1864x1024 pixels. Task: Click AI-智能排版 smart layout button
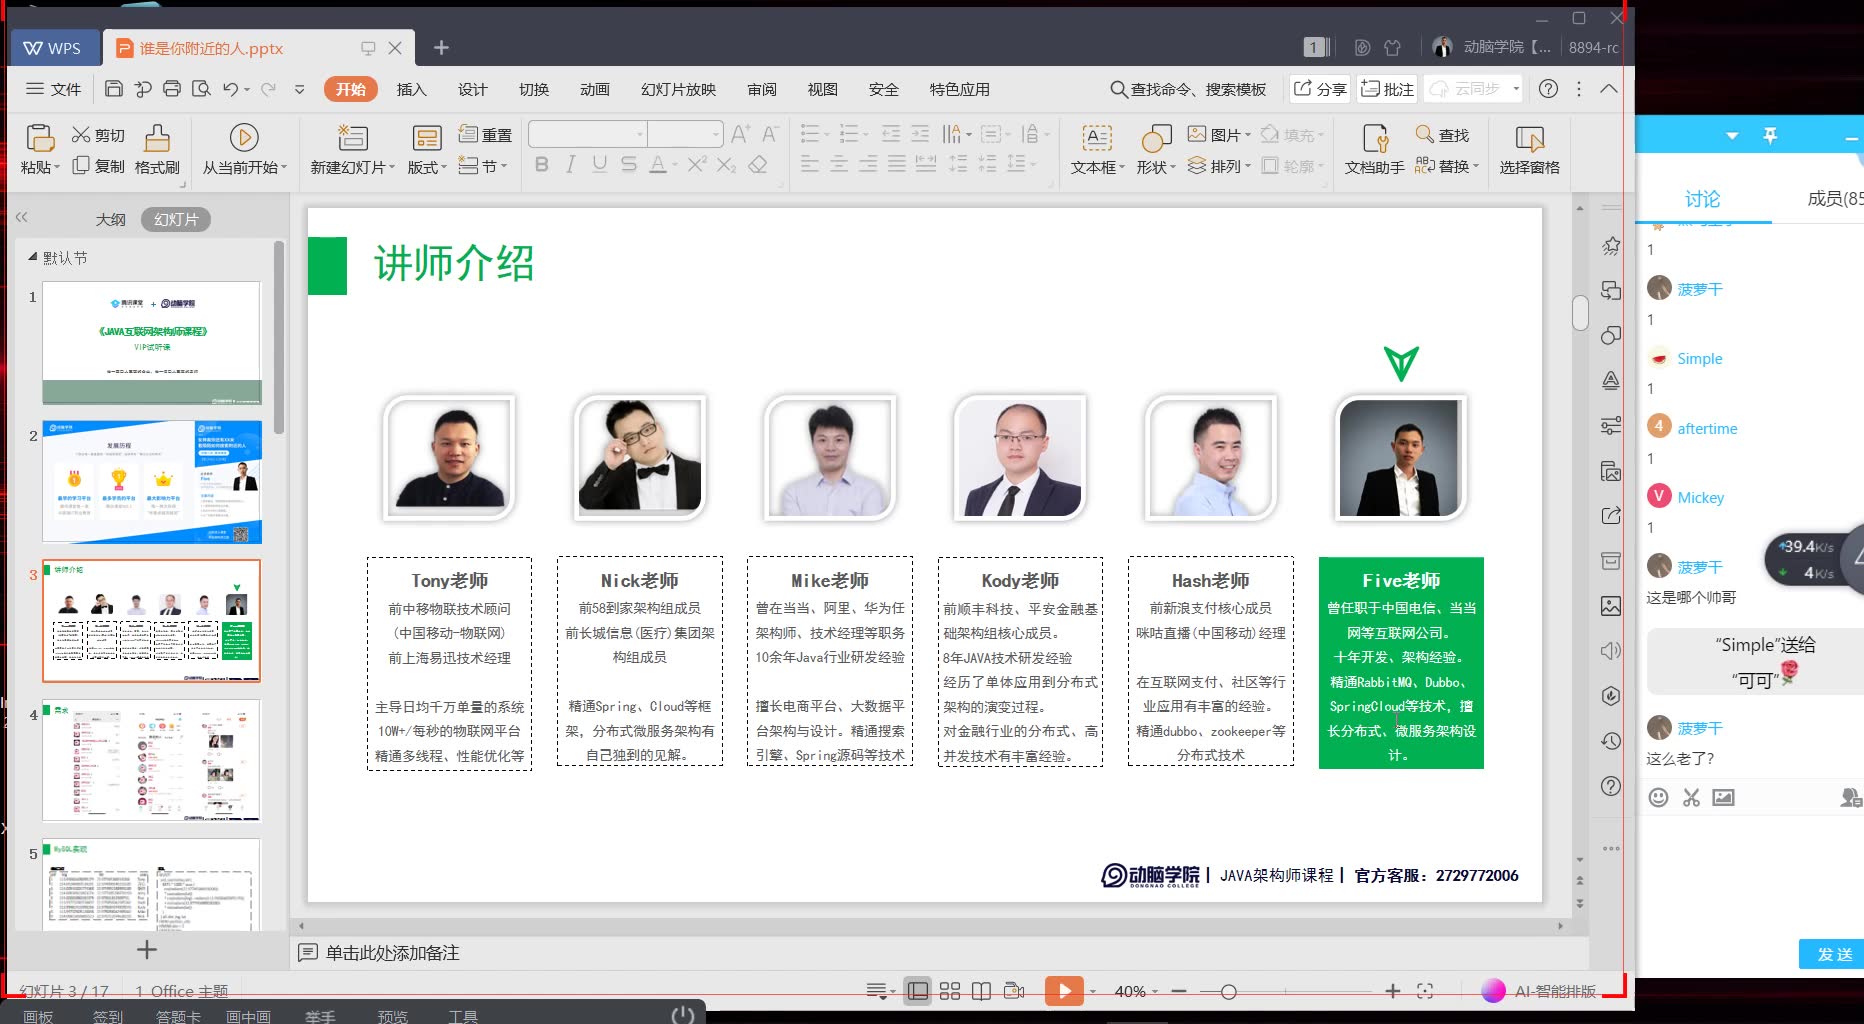click(x=1540, y=991)
